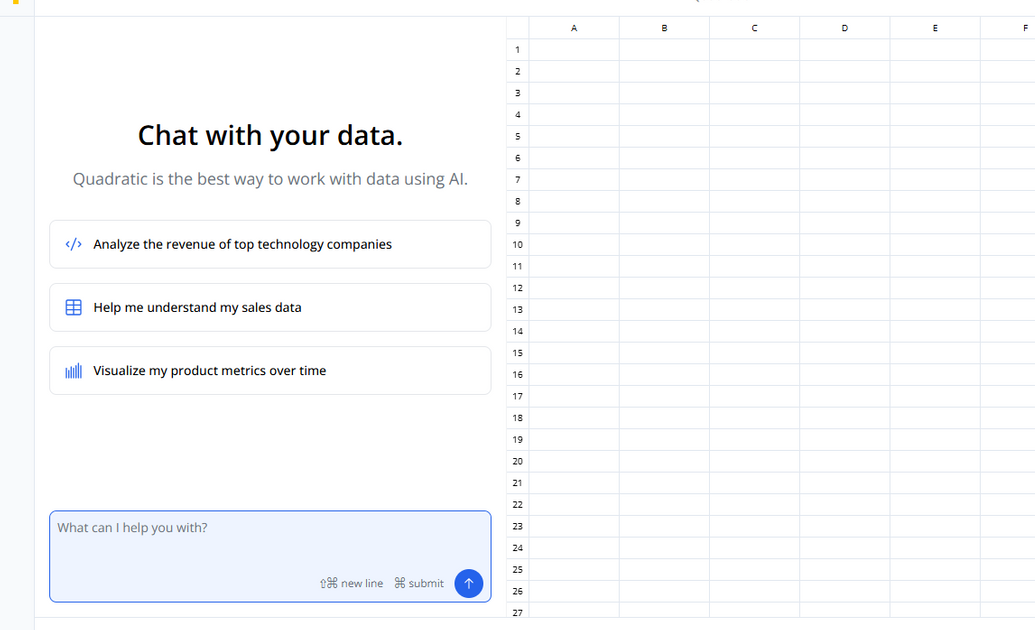Select cell C5 in the grid
Screen dimensions: 1035x630
click(754, 136)
